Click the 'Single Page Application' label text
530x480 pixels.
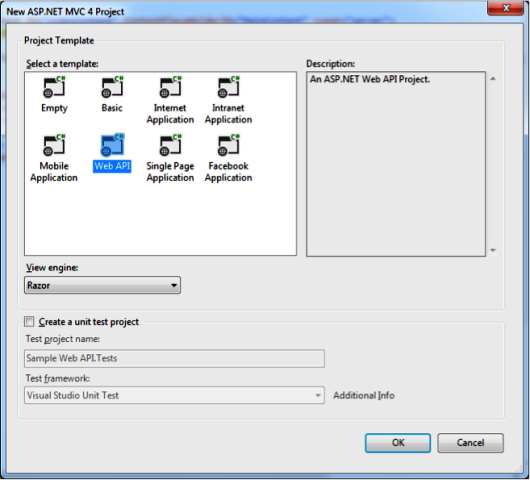click(x=170, y=172)
